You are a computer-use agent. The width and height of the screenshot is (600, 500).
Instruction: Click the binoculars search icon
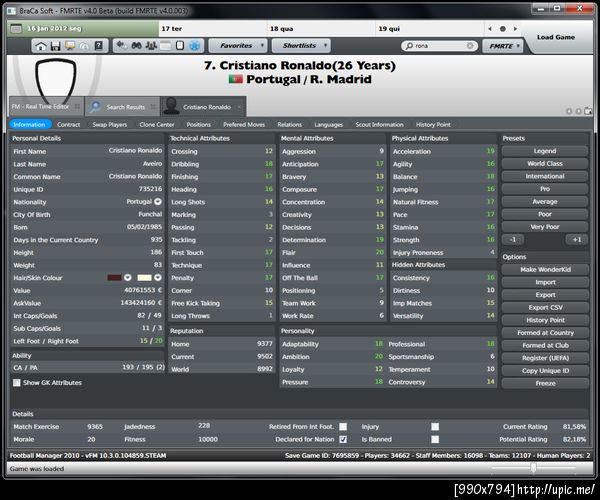coord(136,46)
